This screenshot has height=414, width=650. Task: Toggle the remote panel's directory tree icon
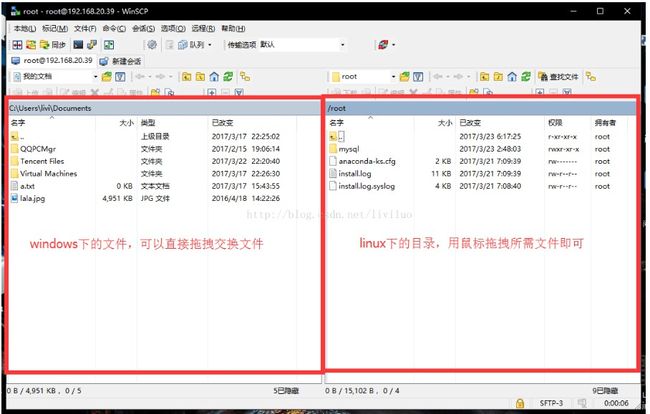[x=591, y=77]
